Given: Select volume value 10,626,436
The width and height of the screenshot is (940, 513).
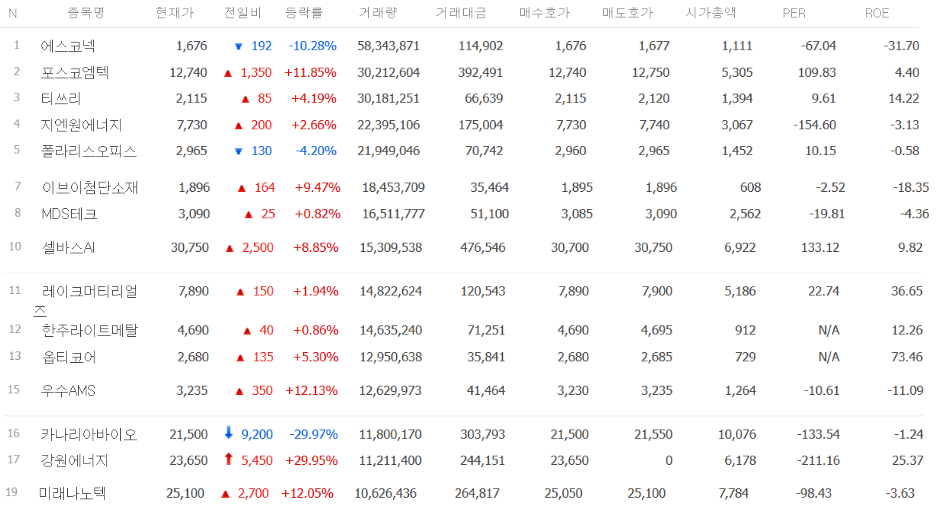Looking at the screenshot, I should [x=385, y=493].
